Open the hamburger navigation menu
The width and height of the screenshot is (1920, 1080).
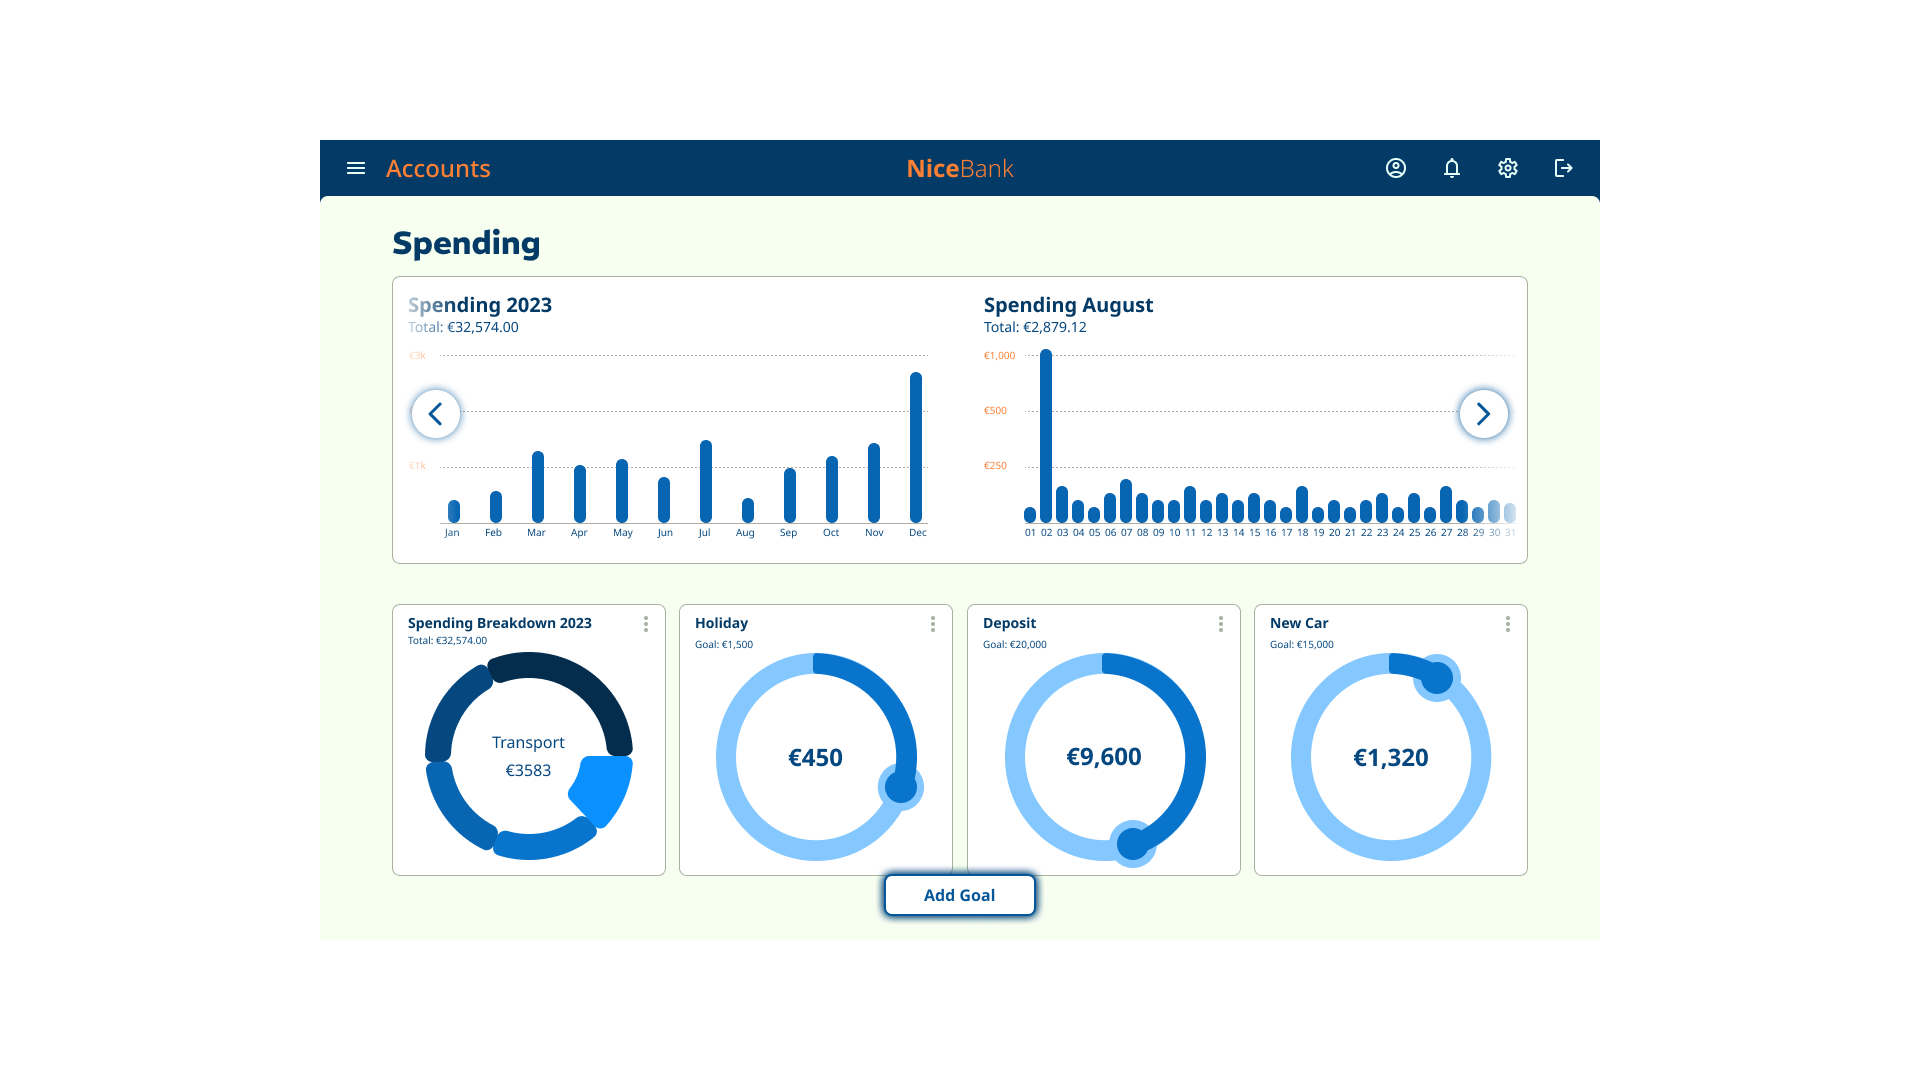pos(355,168)
